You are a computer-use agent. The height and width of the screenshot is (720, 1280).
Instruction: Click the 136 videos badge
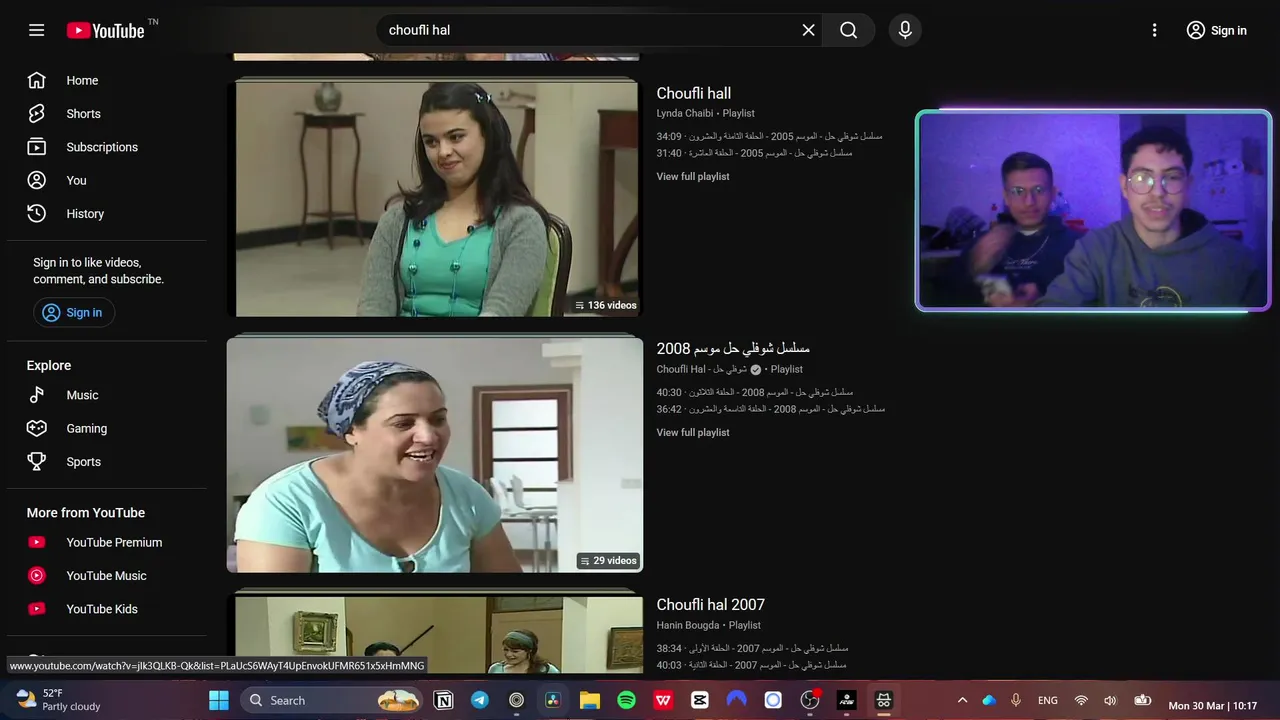606,305
